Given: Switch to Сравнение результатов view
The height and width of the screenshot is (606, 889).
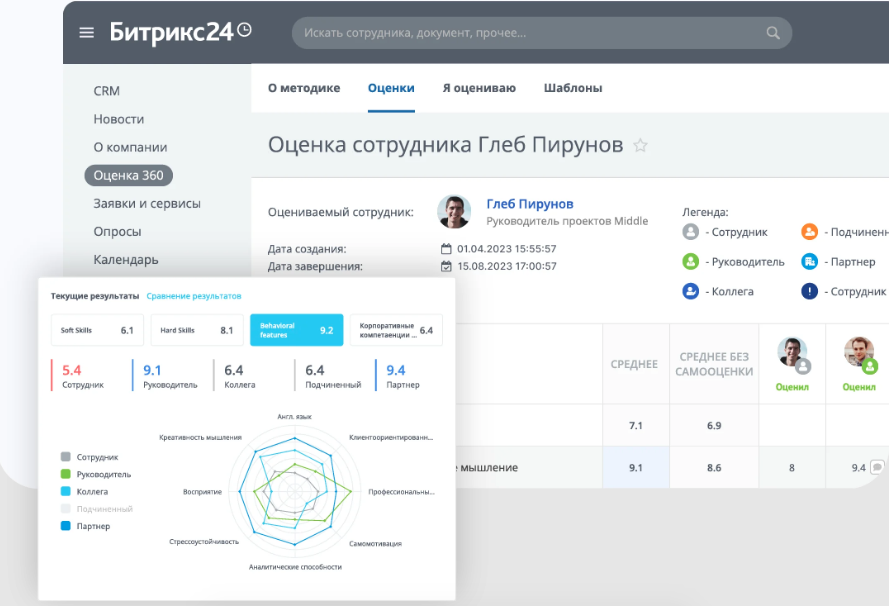Looking at the screenshot, I should pos(194,296).
